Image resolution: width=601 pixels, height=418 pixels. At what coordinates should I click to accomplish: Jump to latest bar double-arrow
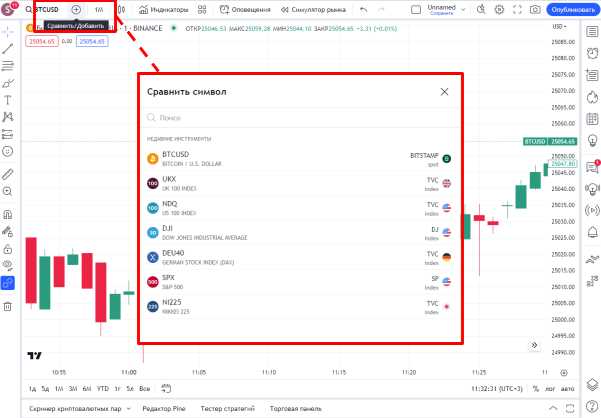(x=534, y=345)
